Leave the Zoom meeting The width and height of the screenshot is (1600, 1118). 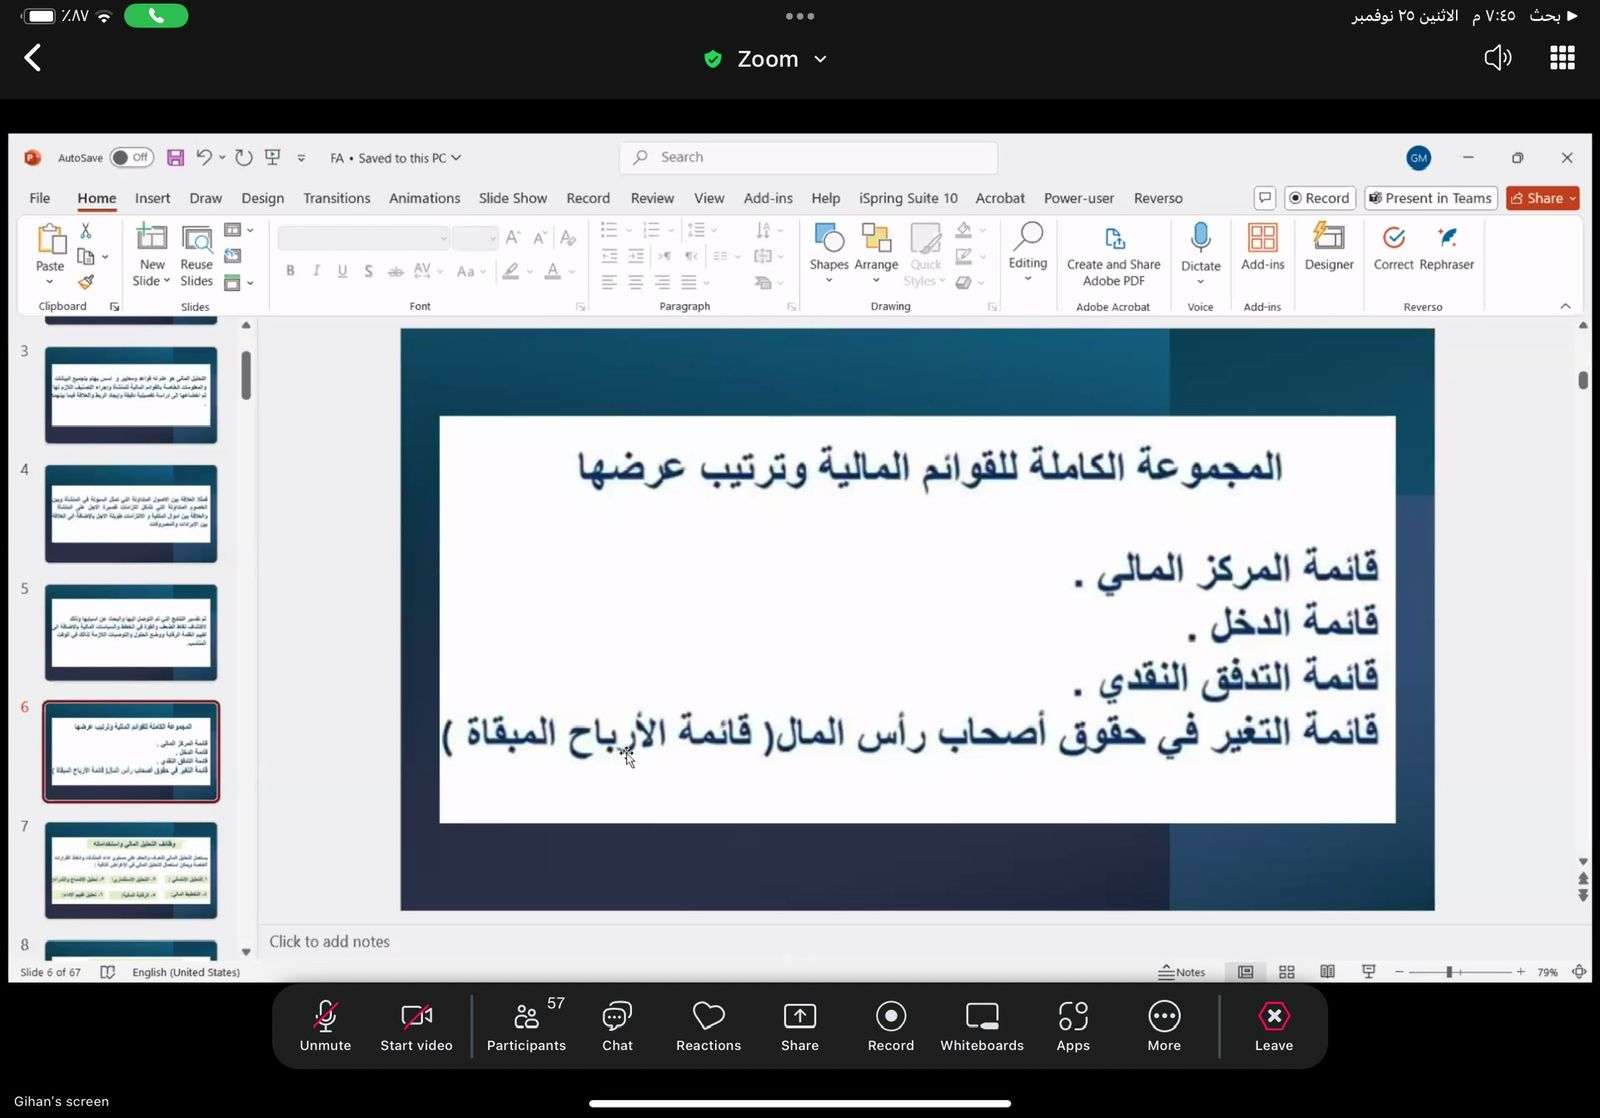(1273, 1025)
